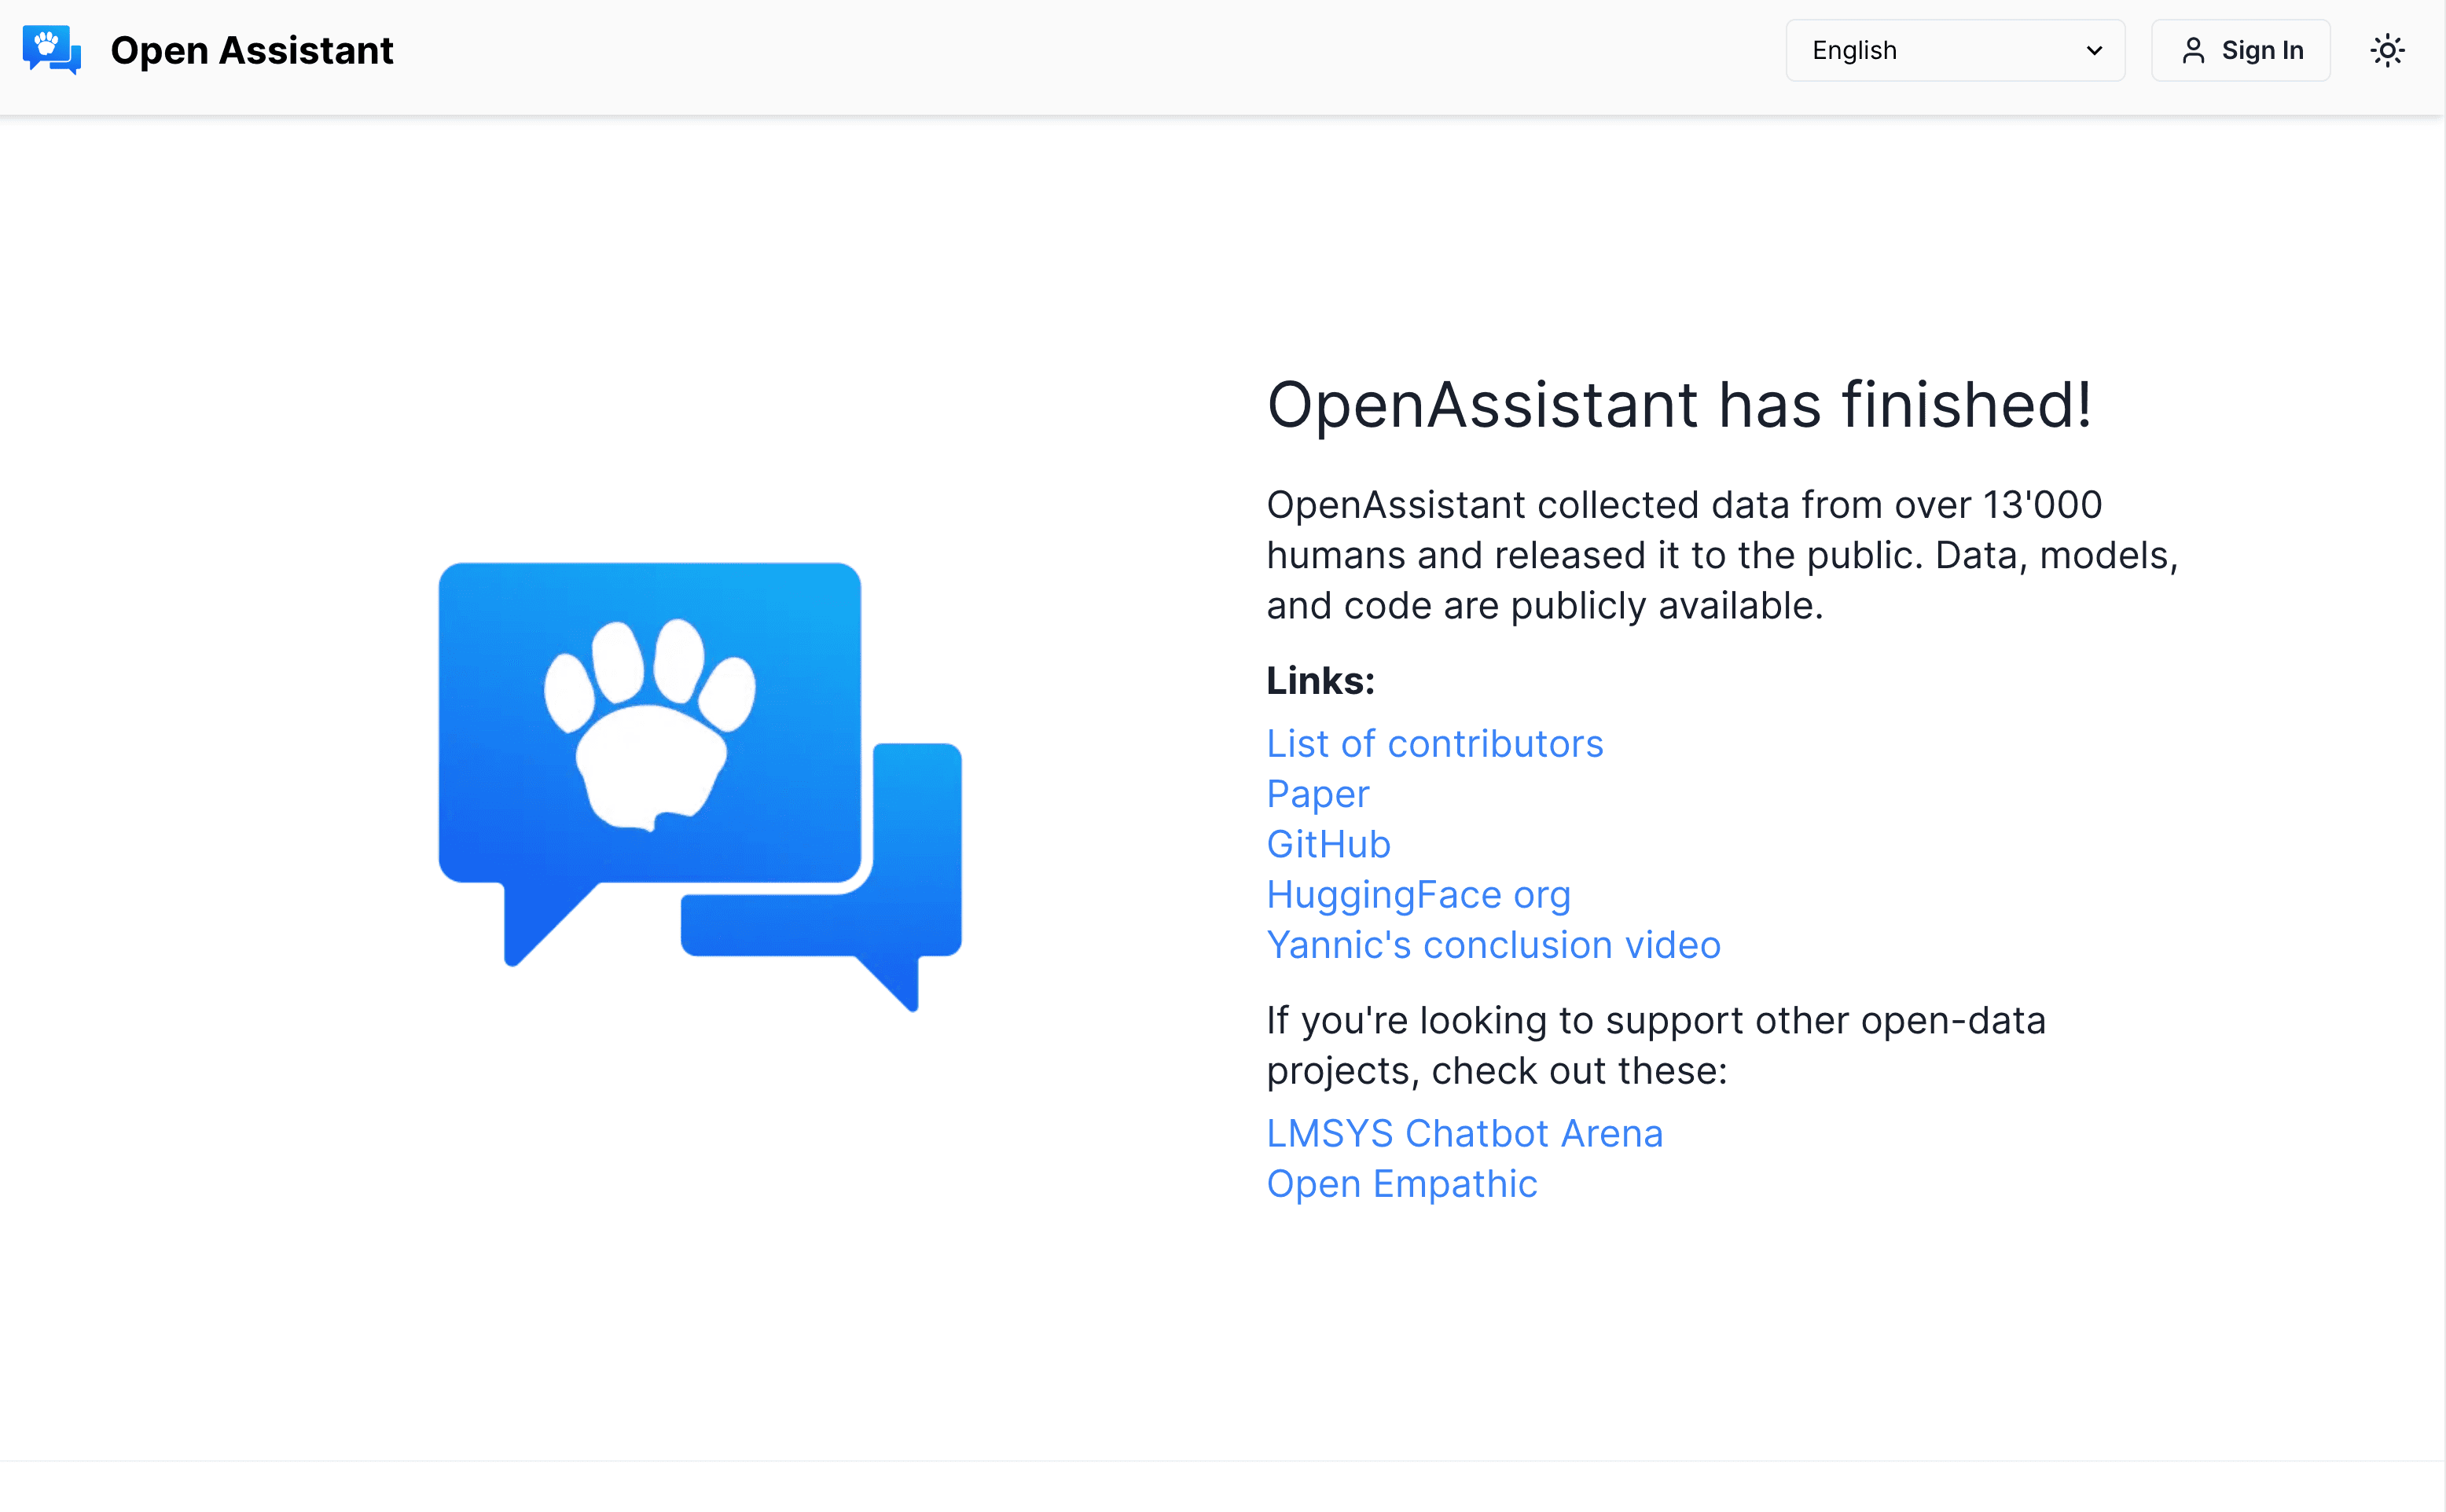Click the OpenAssistant chat bubble icon
Screen dimensions: 2446x1512
click(x=53, y=50)
